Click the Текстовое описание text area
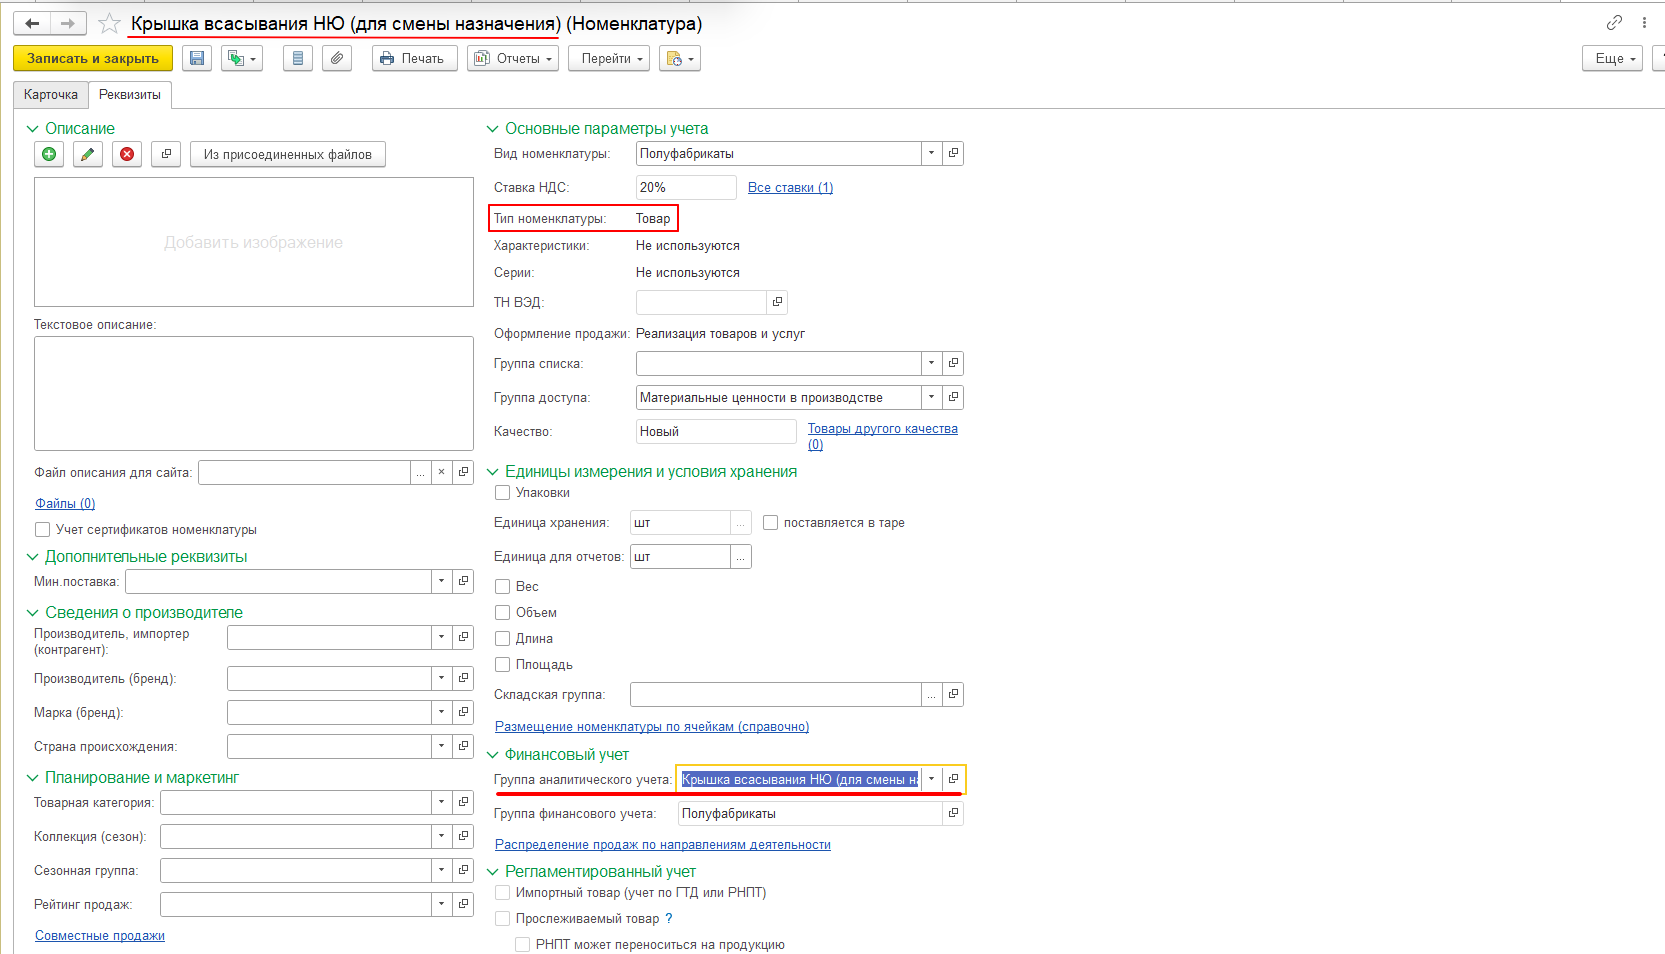 pos(253,393)
